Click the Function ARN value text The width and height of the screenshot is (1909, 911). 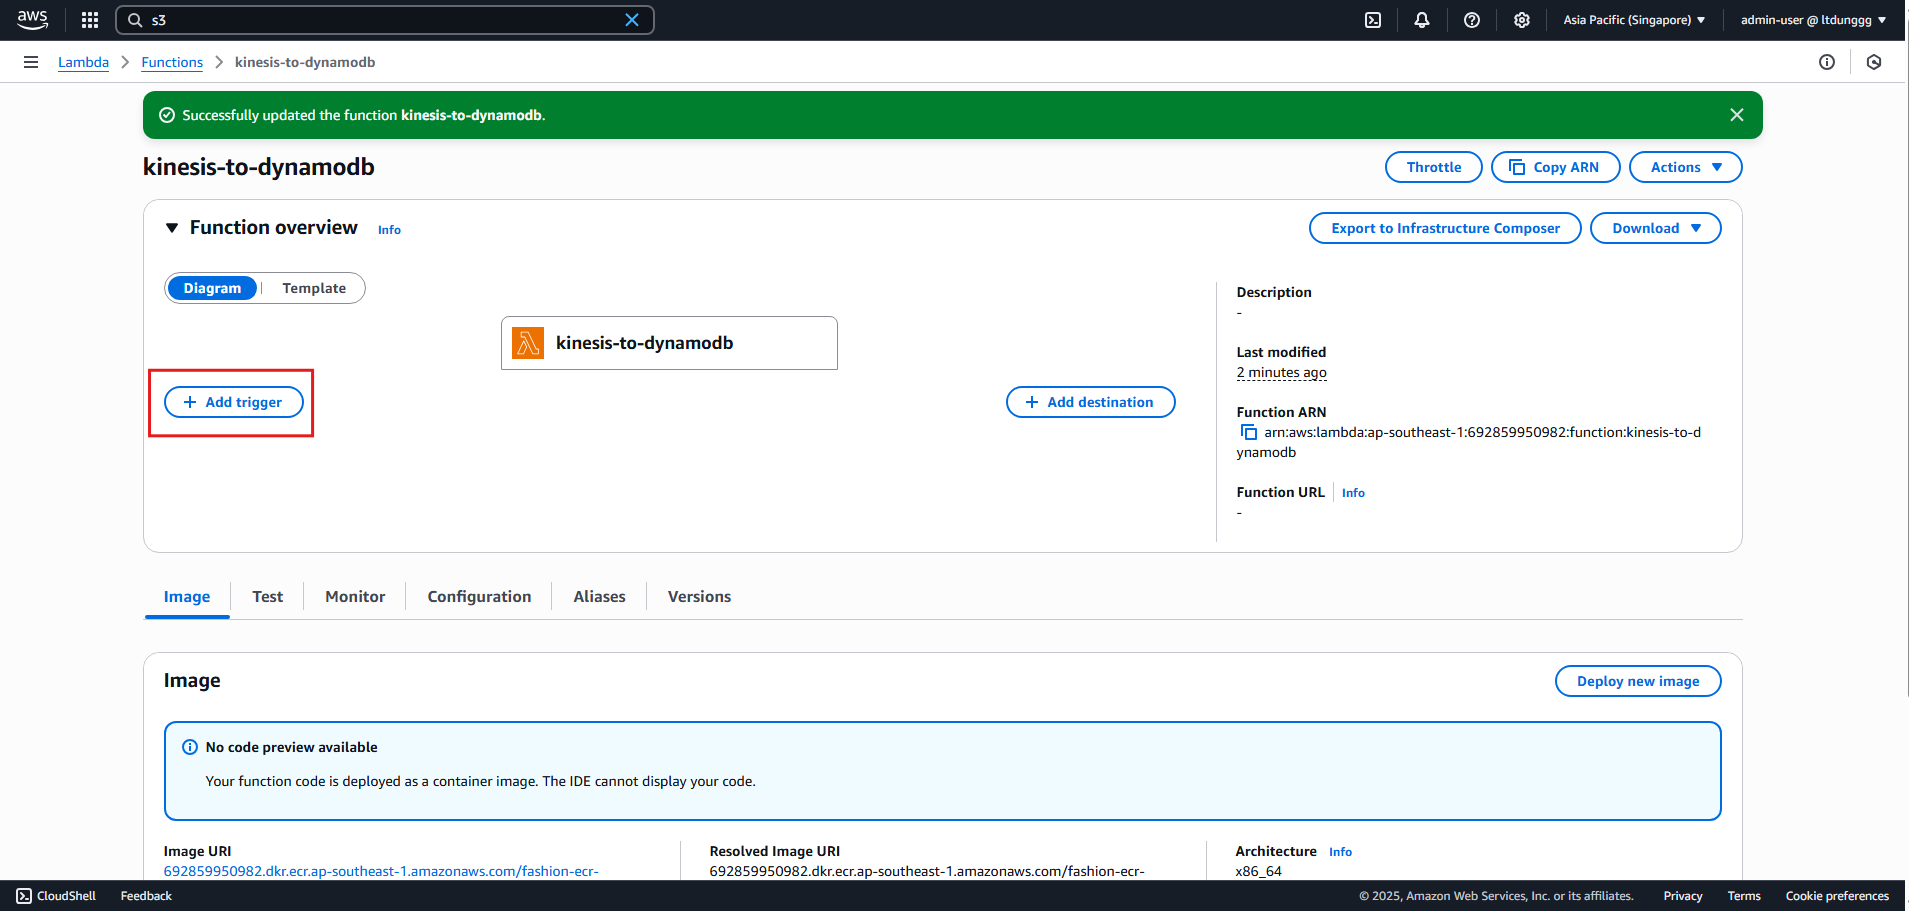pyautogui.click(x=1469, y=442)
